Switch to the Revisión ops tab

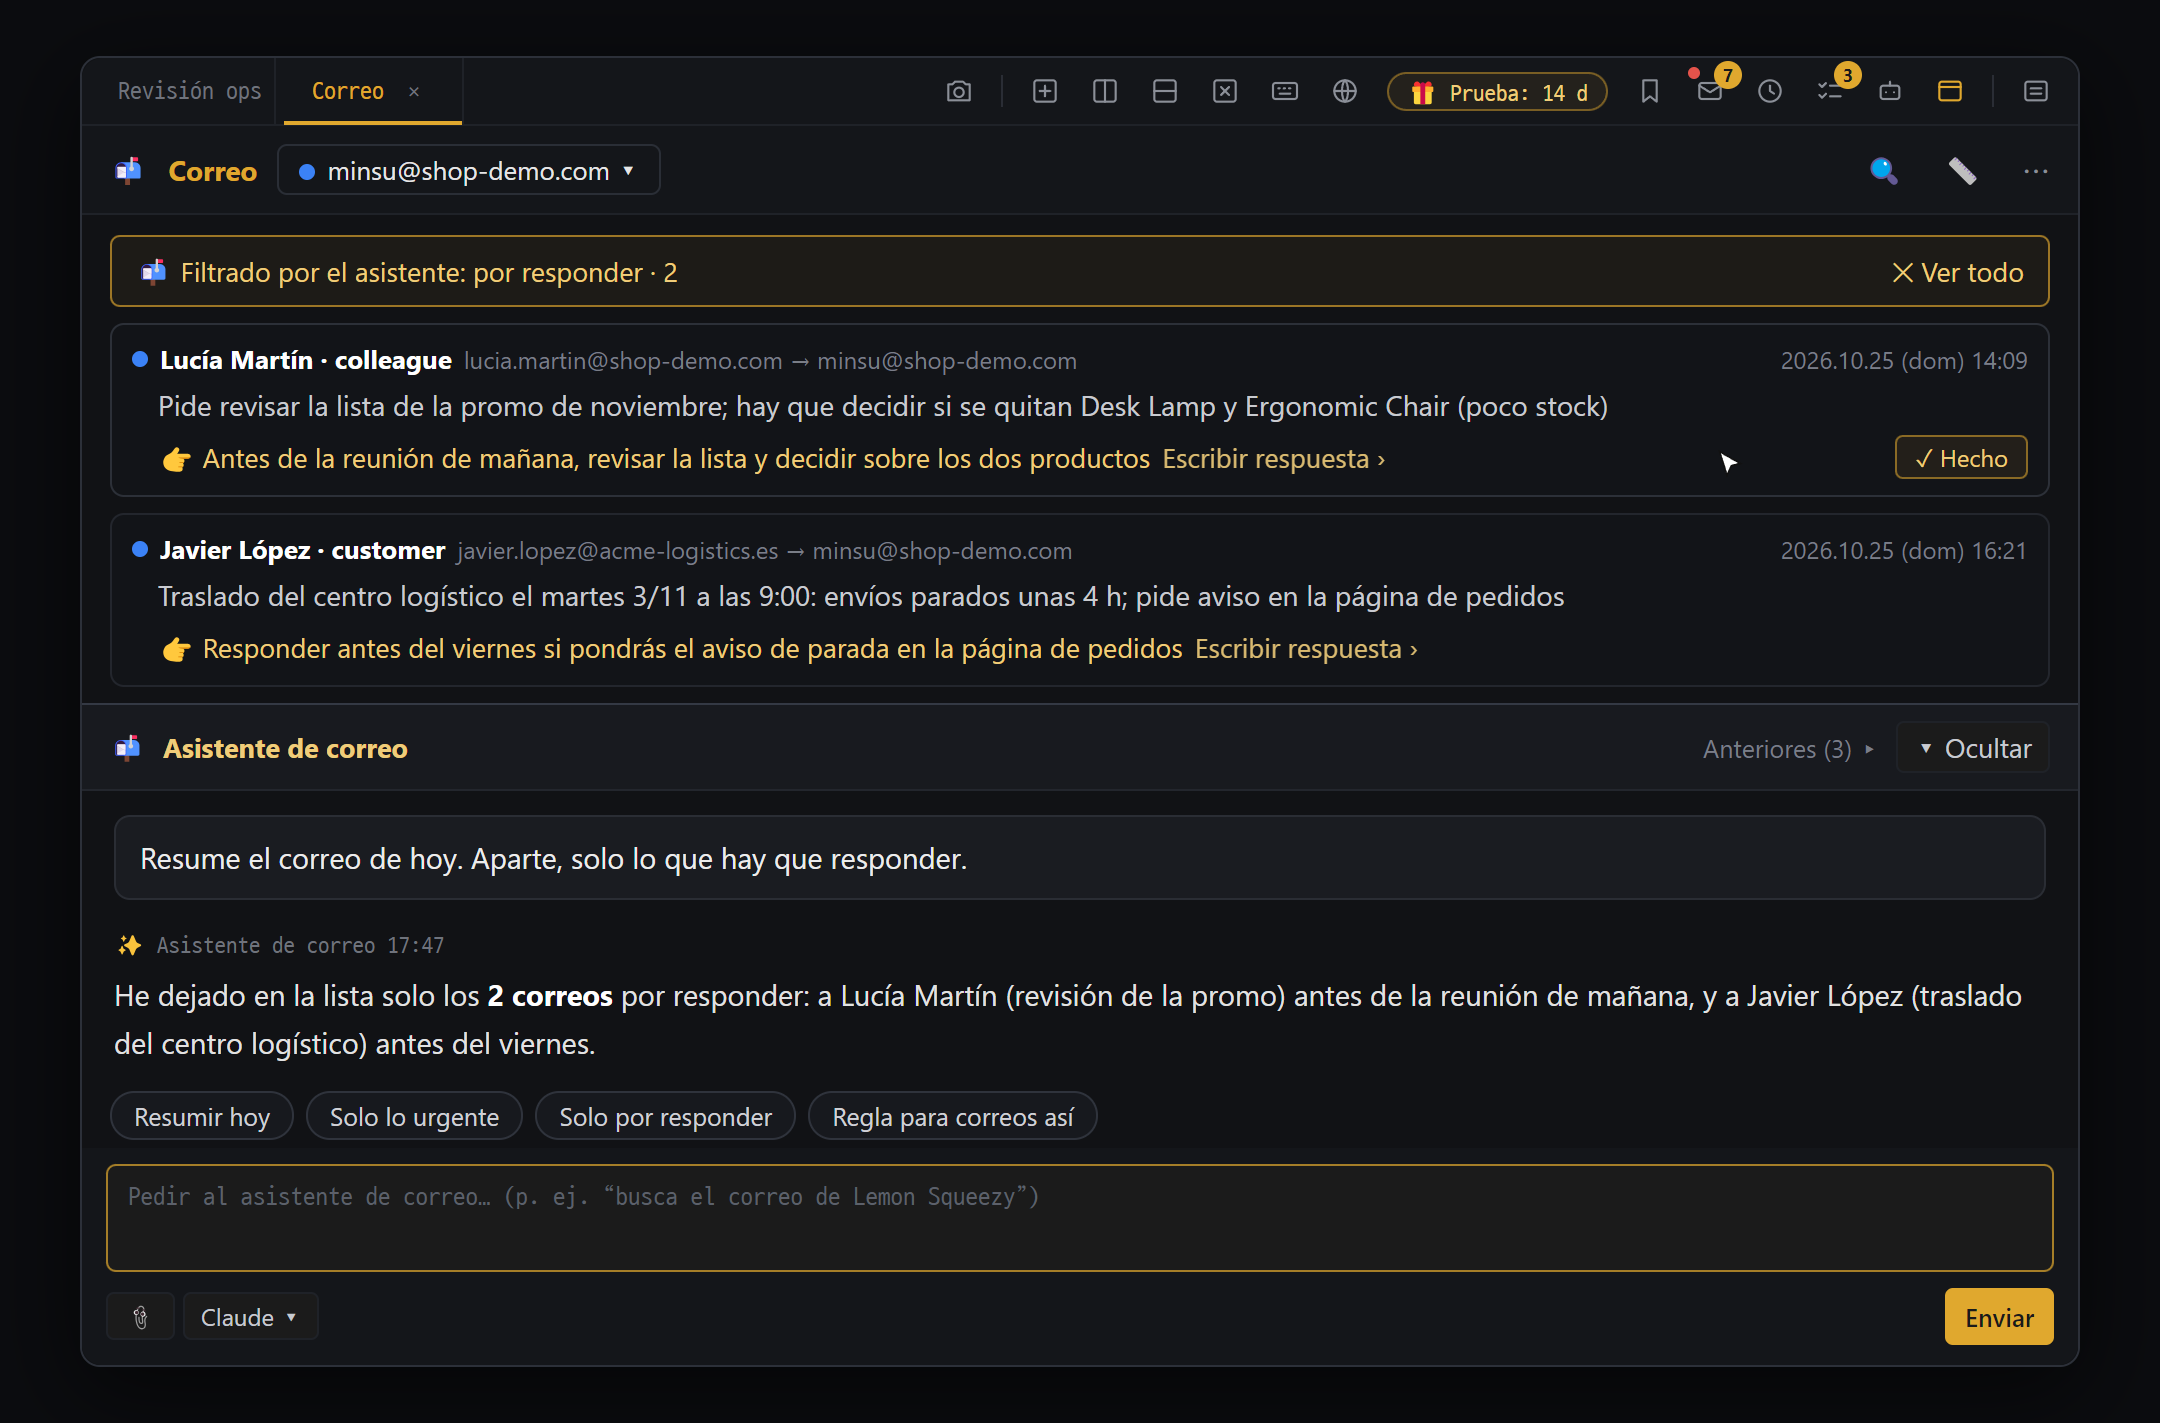click(x=189, y=91)
